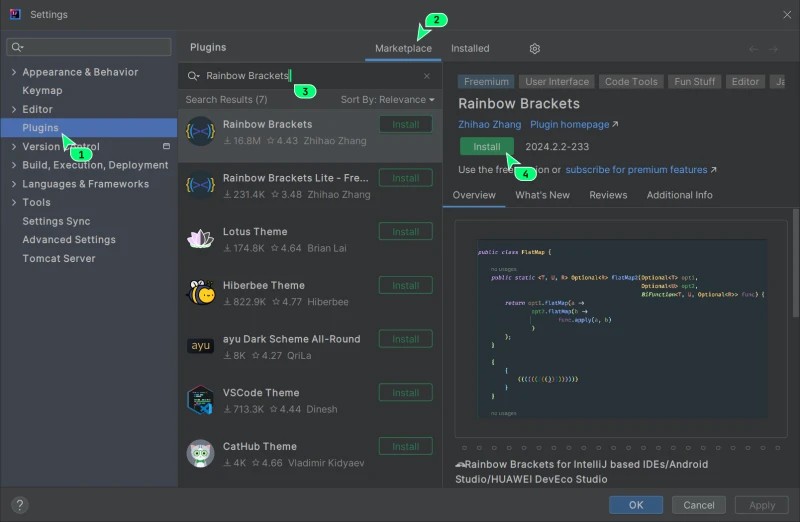Open Zhihao Zhang vendor link in details
The width and height of the screenshot is (800, 522).
click(489, 125)
